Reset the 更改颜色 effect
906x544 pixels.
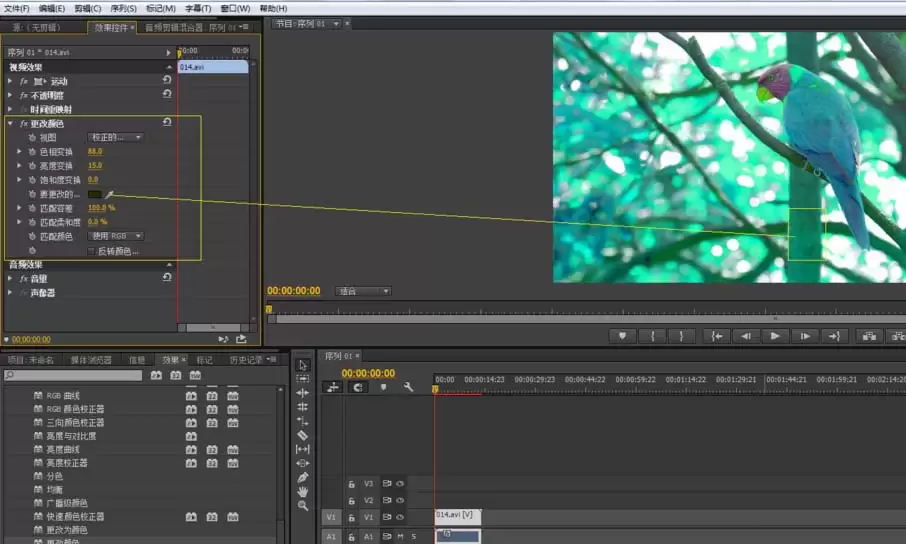point(167,123)
